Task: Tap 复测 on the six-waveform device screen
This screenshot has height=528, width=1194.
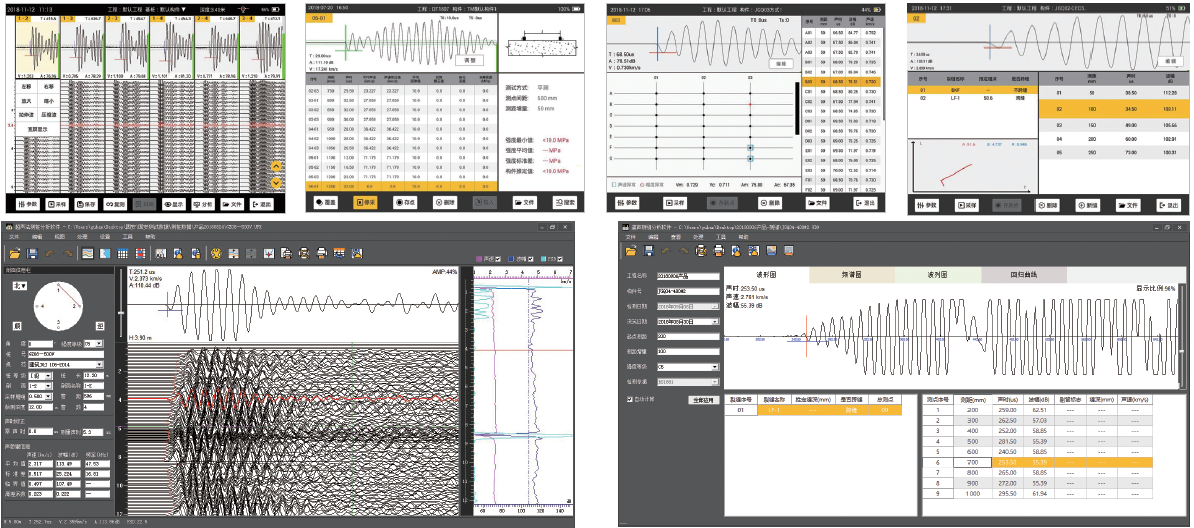Action: 117,204
